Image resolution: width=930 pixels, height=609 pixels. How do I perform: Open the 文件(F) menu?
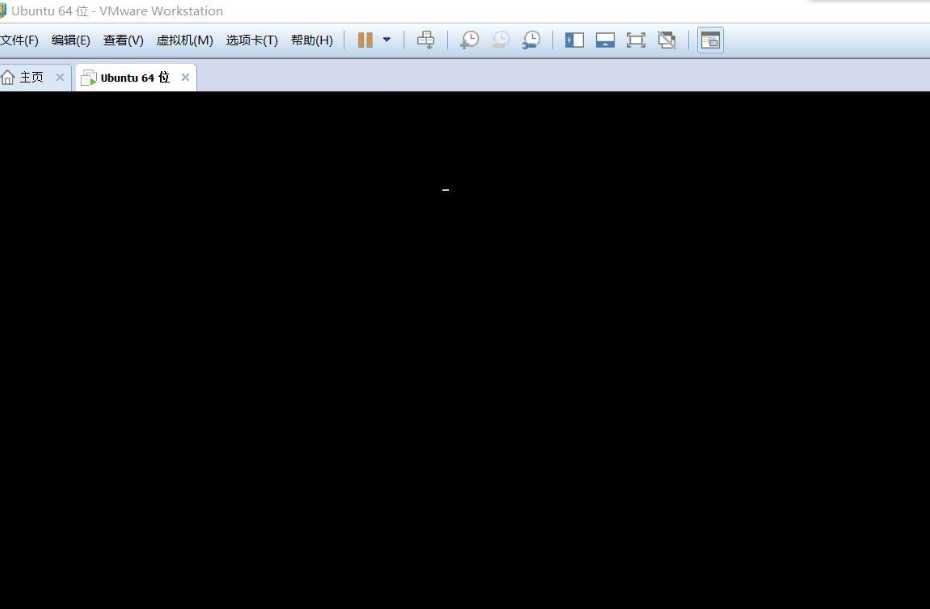[x=19, y=40]
